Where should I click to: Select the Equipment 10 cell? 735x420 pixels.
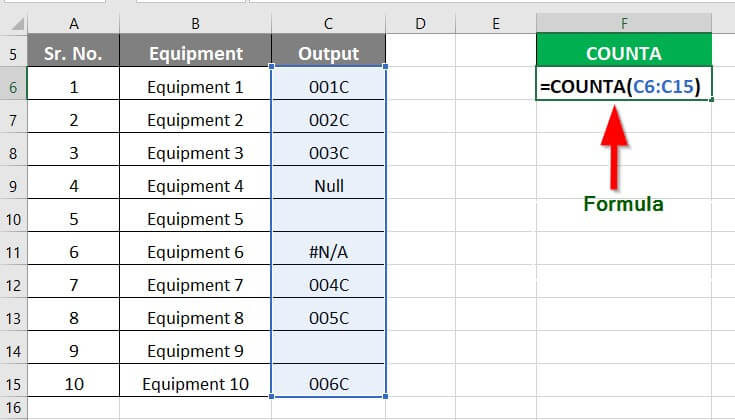point(195,383)
